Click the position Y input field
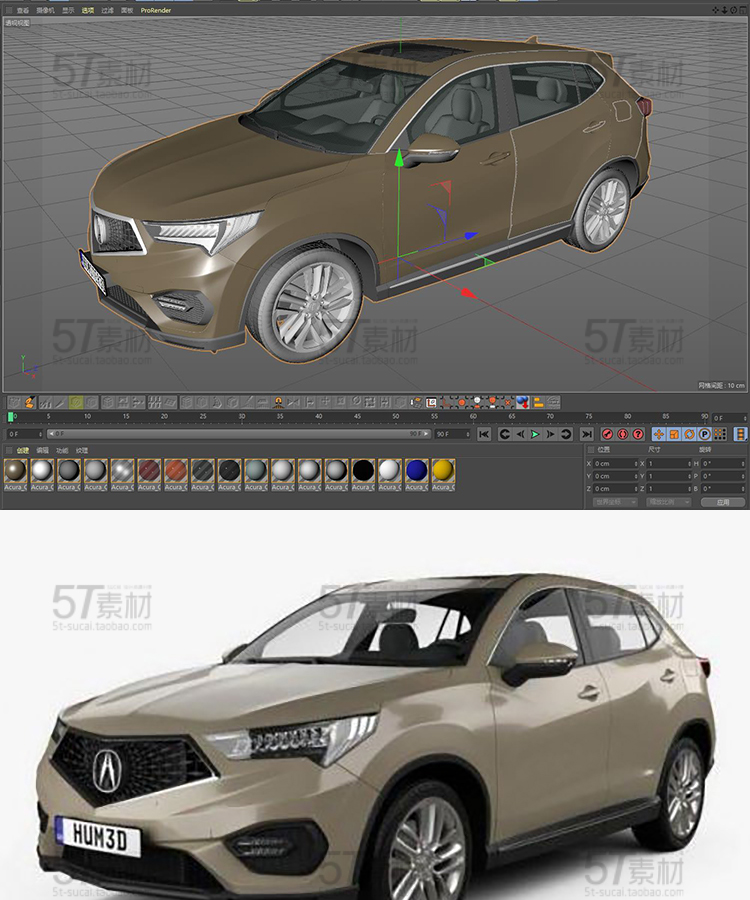Viewport: 750px width, 900px height. [616, 476]
